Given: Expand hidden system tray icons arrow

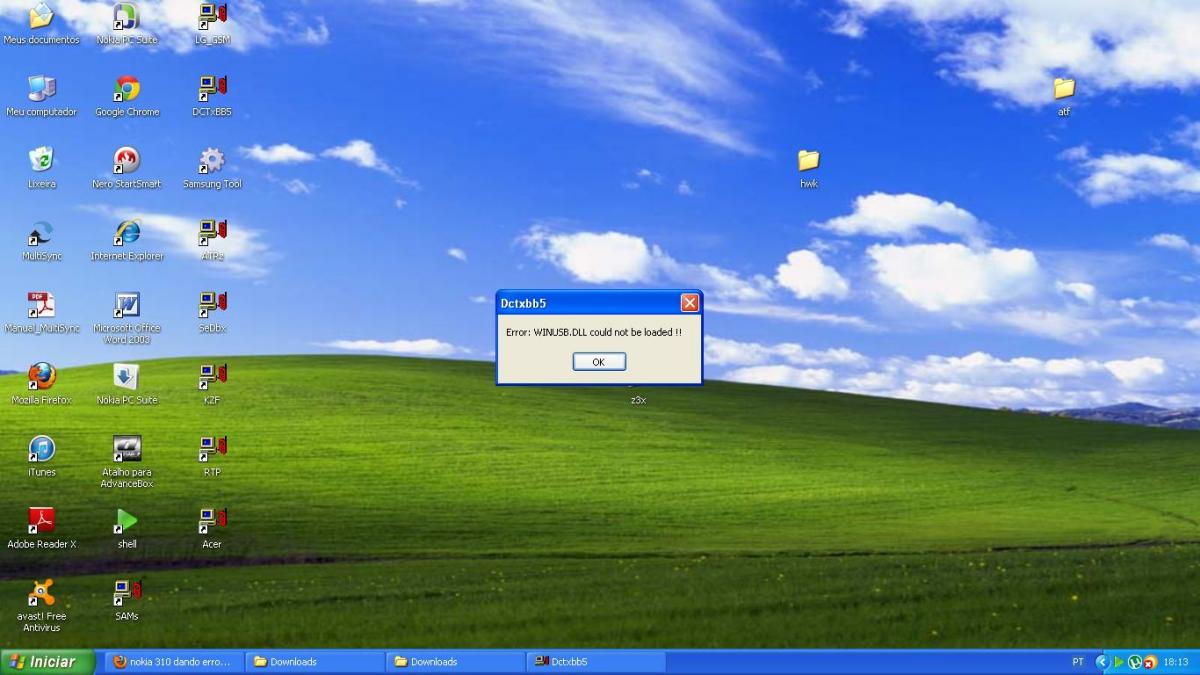Looking at the screenshot, I should click(x=1103, y=662).
